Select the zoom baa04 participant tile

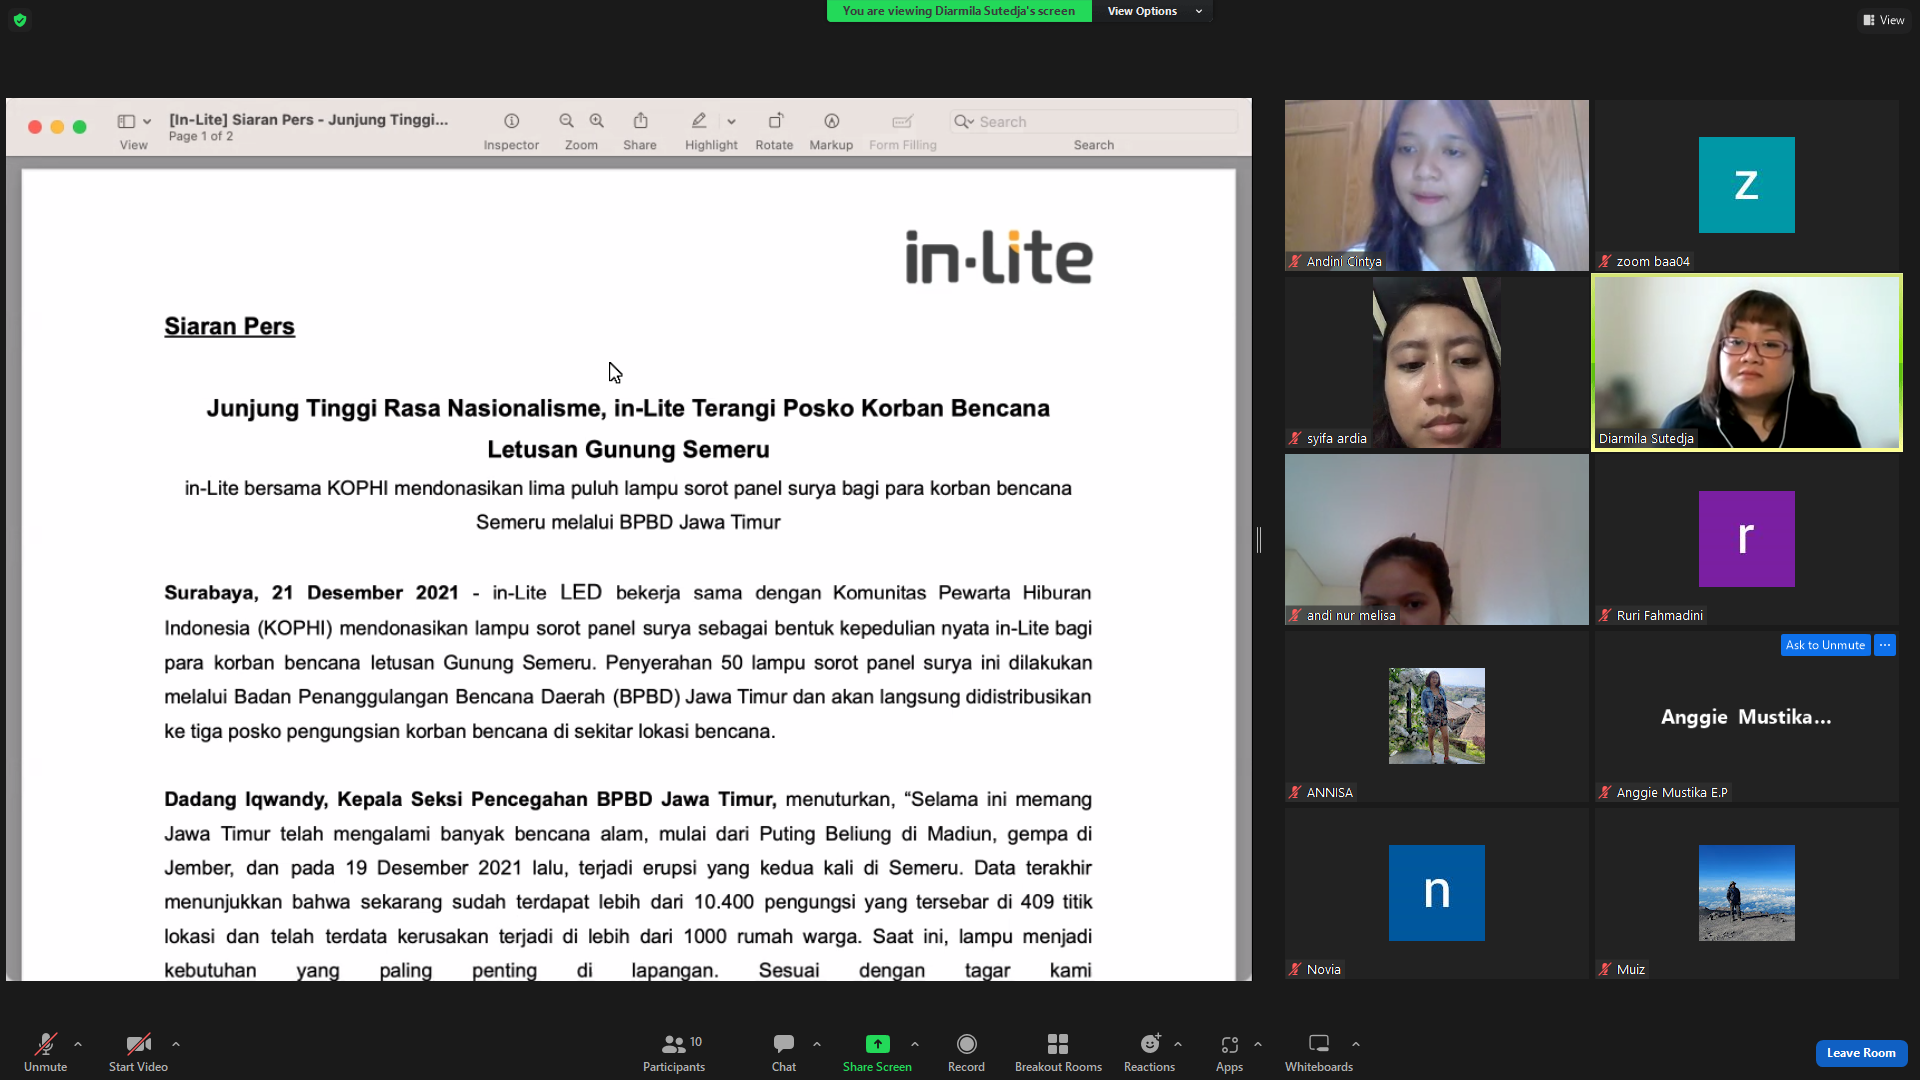1746,185
